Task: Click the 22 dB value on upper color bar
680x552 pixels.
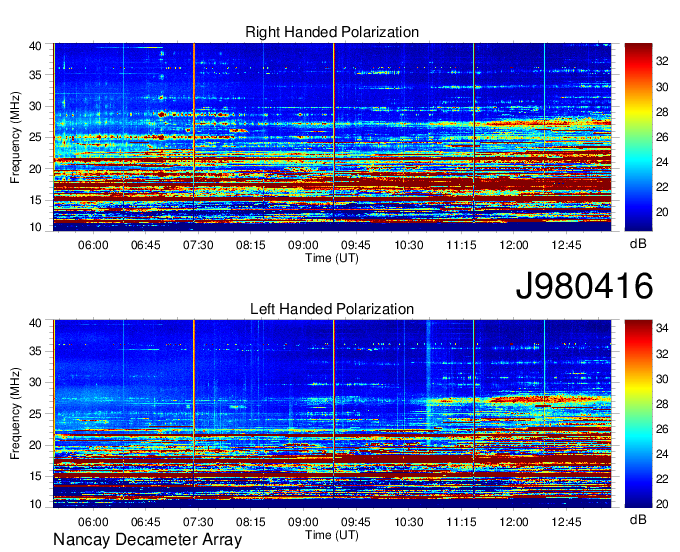Action: click(662, 187)
